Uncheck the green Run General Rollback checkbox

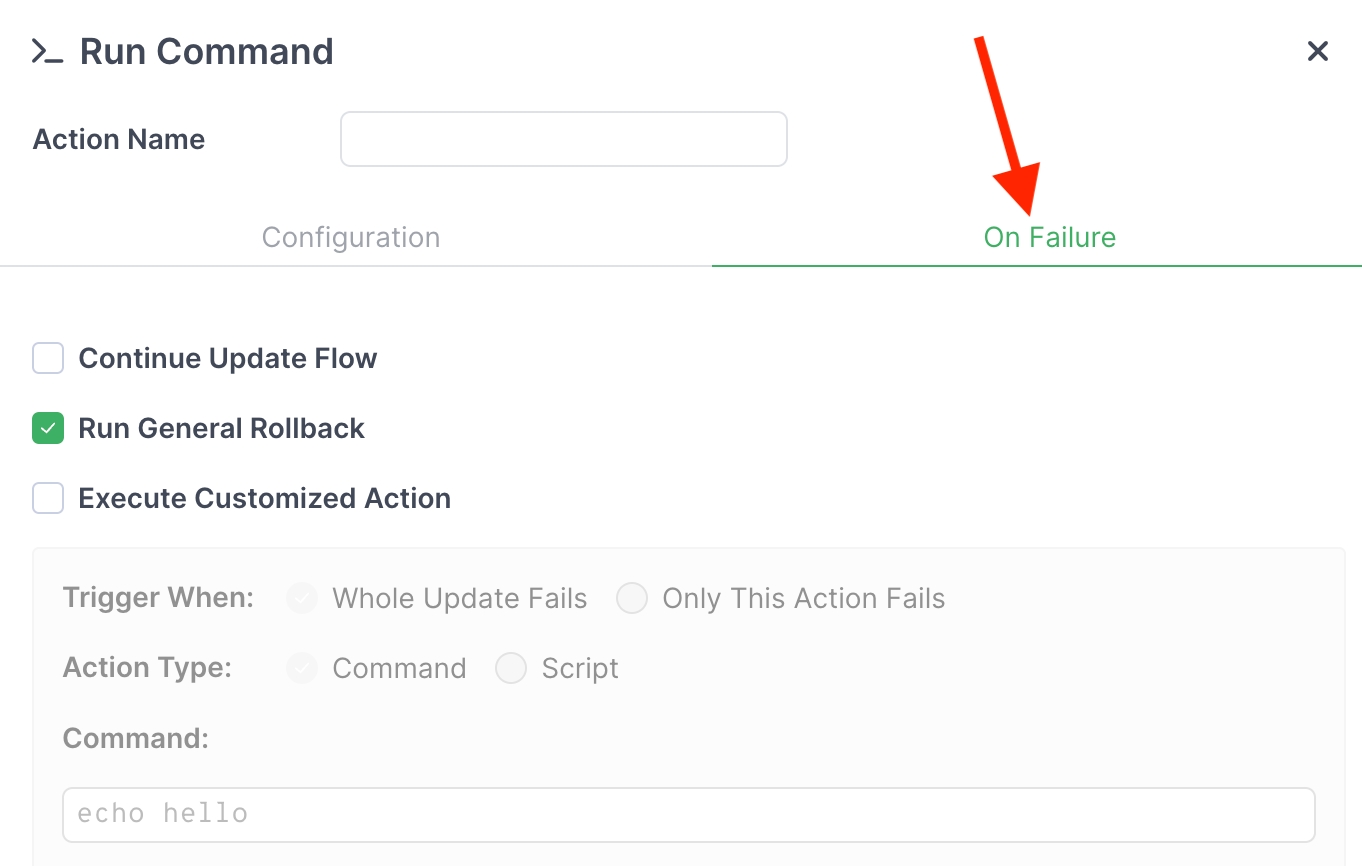coord(48,428)
